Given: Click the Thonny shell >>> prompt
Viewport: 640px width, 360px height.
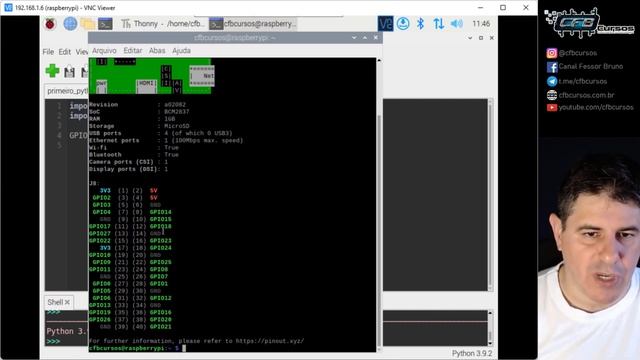Looking at the screenshot, I should (53, 341).
